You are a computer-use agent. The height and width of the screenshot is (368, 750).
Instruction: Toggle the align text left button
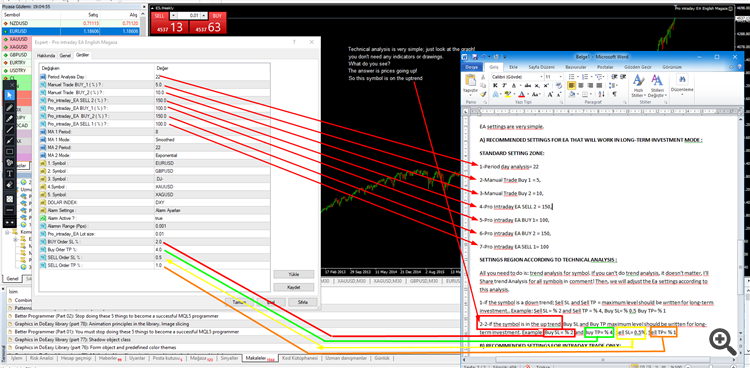[x=572, y=85]
